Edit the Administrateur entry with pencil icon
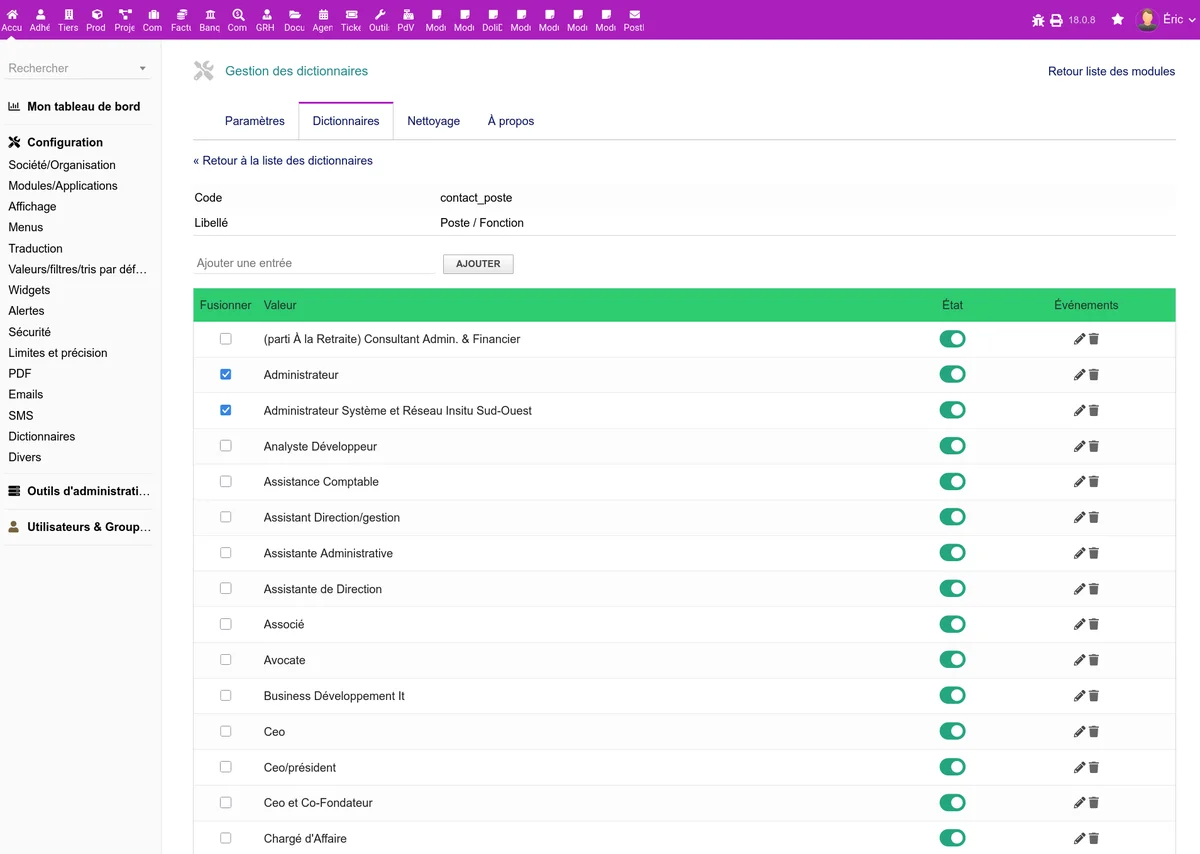This screenshot has height=854, width=1200. point(1079,375)
